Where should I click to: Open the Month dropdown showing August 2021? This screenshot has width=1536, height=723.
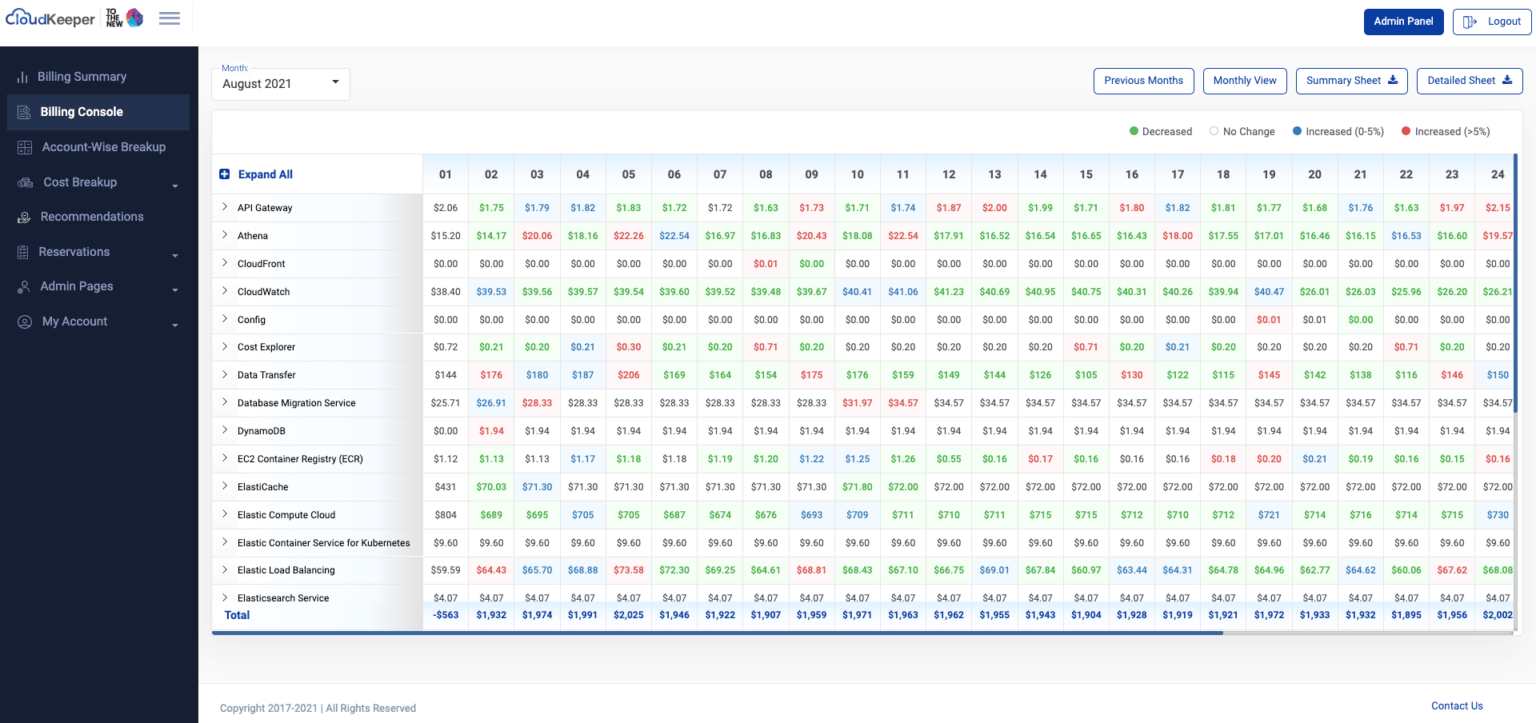pos(280,84)
